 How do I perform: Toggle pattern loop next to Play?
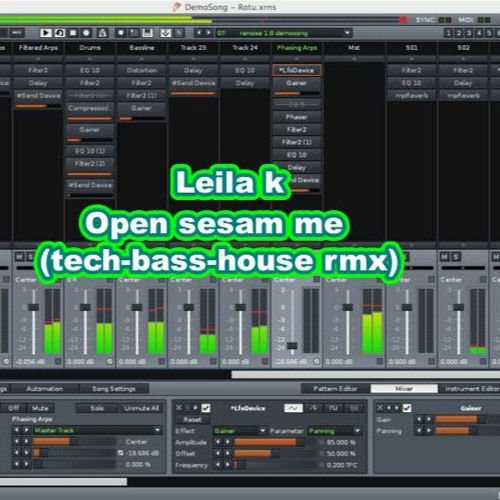tap(60, 33)
